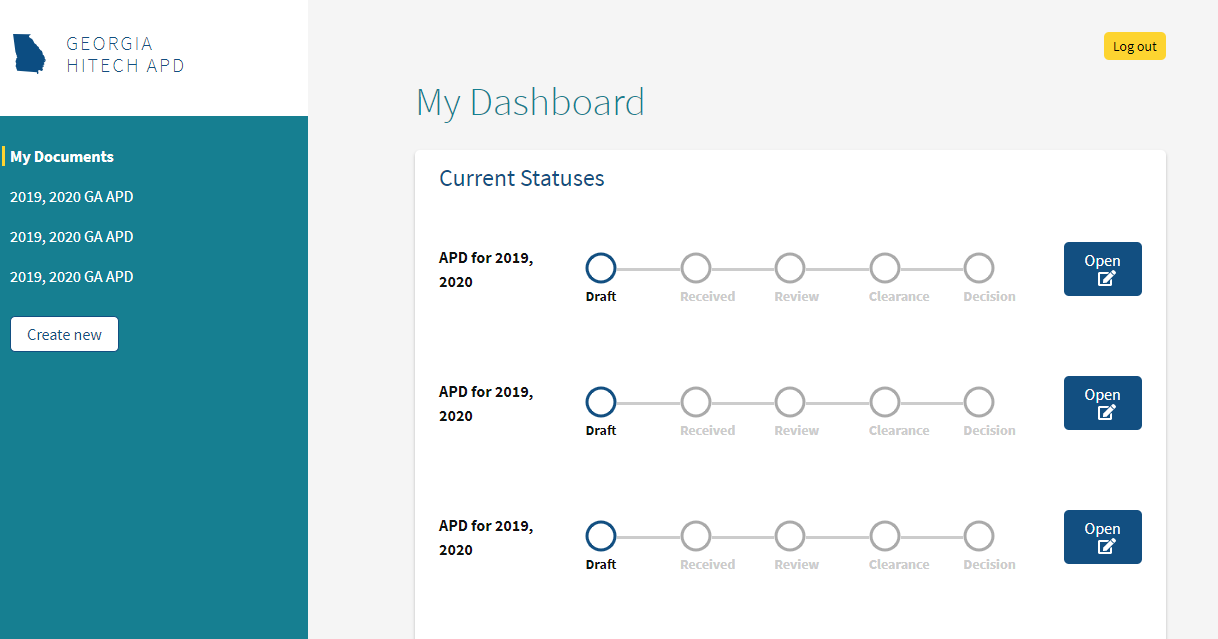The image size is (1218, 639).
Task: Click the edit pencil icon on the second Open button
Action: [x=1104, y=411]
